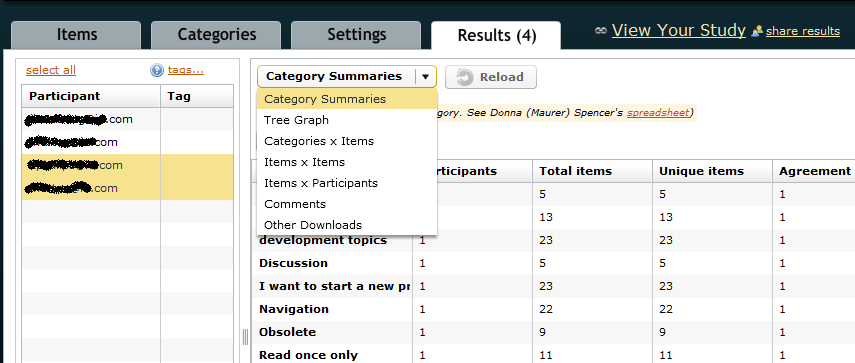The height and width of the screenshot is (363, 855).
Task: Click the fourth highlighted participant row
Action: [x=128, y=188]
